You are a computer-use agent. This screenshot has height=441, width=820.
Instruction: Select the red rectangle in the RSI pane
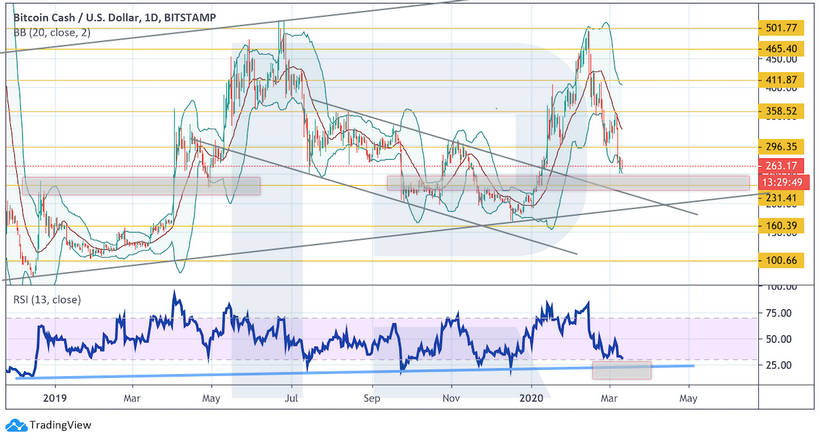tap(622, 369)
